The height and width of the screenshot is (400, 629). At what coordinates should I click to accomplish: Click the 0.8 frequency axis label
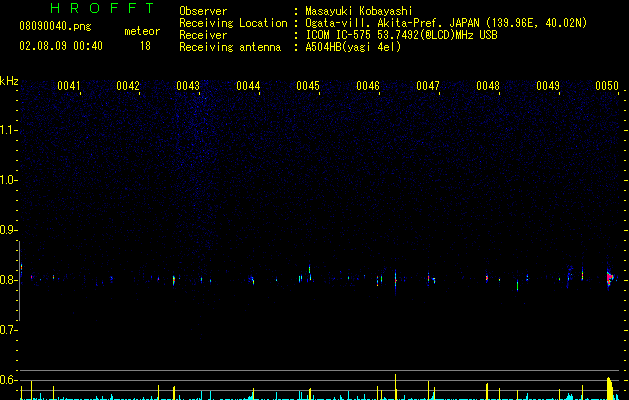[8, 280]
